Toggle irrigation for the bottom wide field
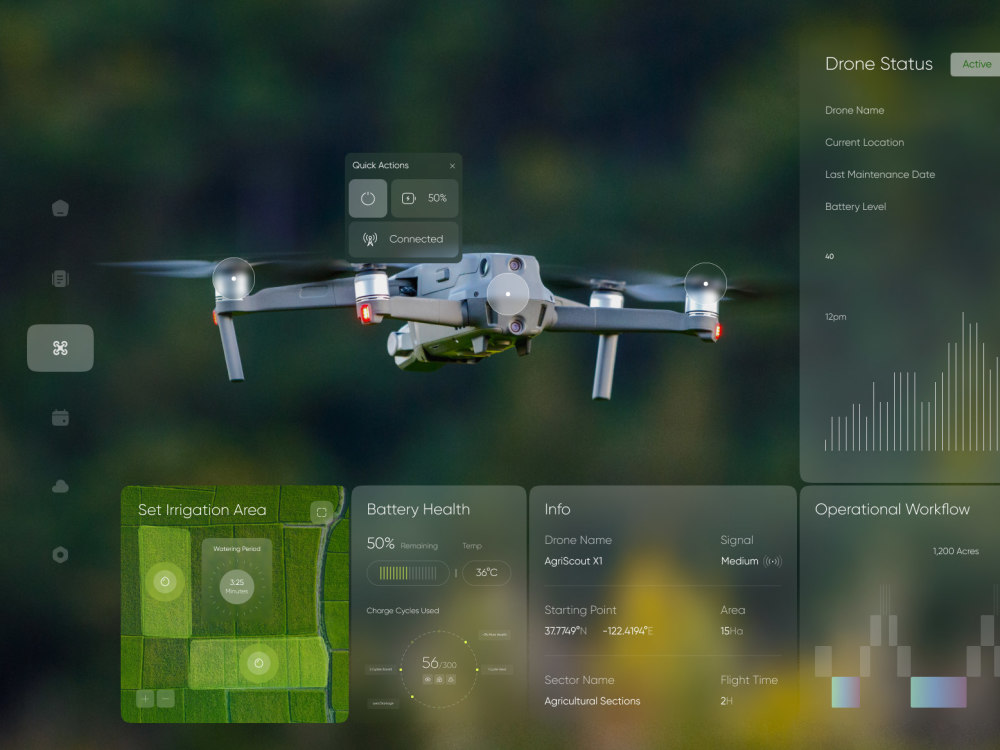The height and width of the screenshot is (750, 1000). pyautogui.click(x=258, y=663)
